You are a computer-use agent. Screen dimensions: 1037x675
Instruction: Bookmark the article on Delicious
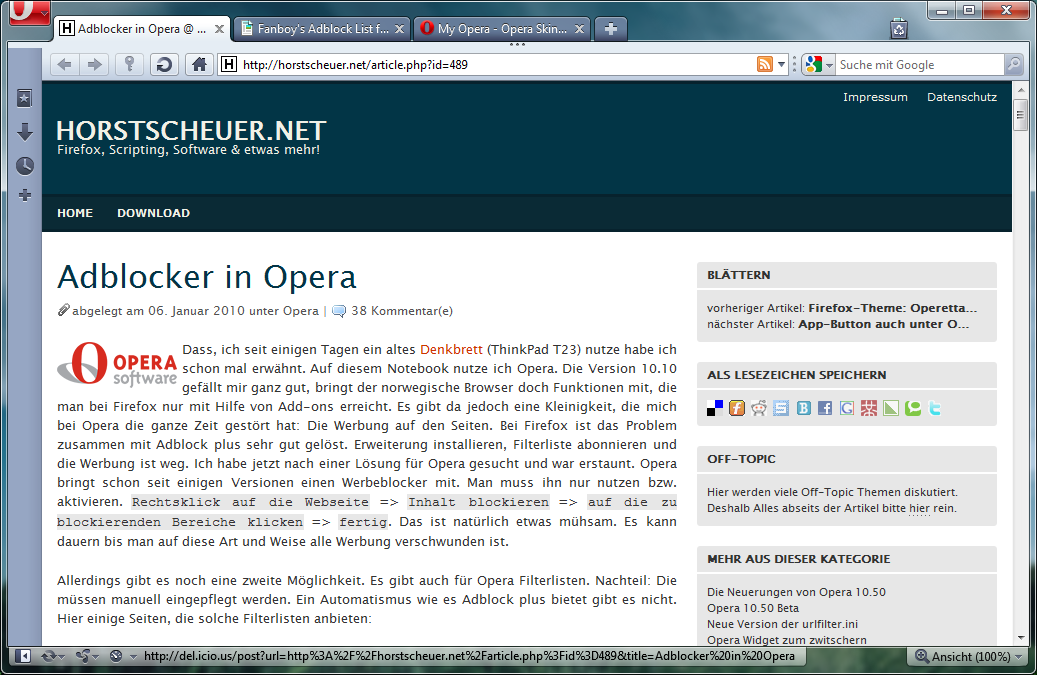click(715, 408)
